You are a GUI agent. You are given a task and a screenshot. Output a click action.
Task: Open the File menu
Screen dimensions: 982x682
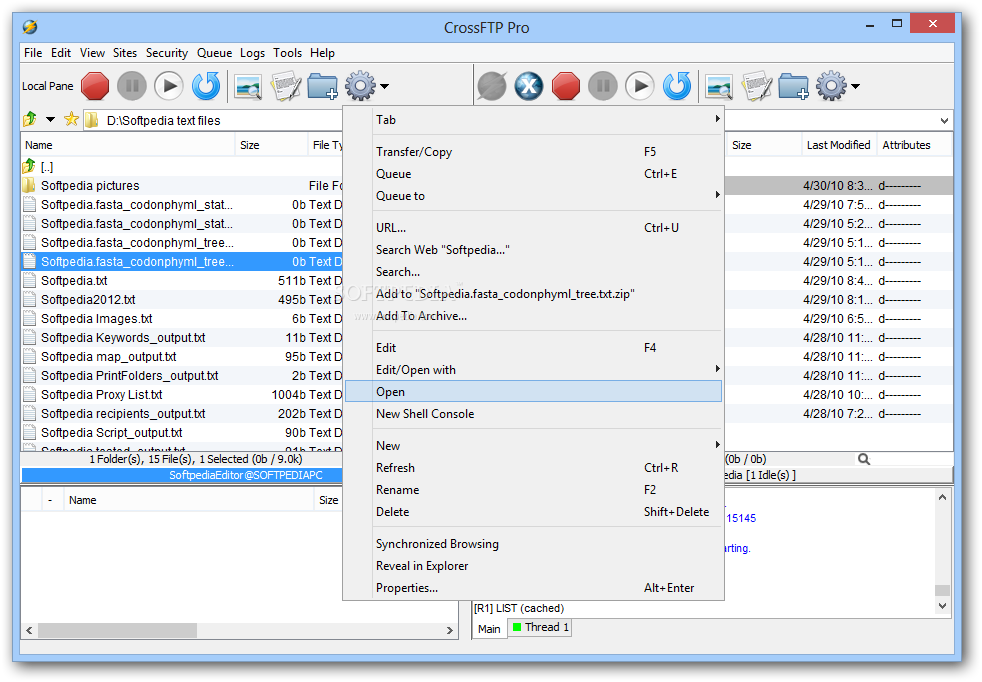pyautogui.click(x=33, y=53)
